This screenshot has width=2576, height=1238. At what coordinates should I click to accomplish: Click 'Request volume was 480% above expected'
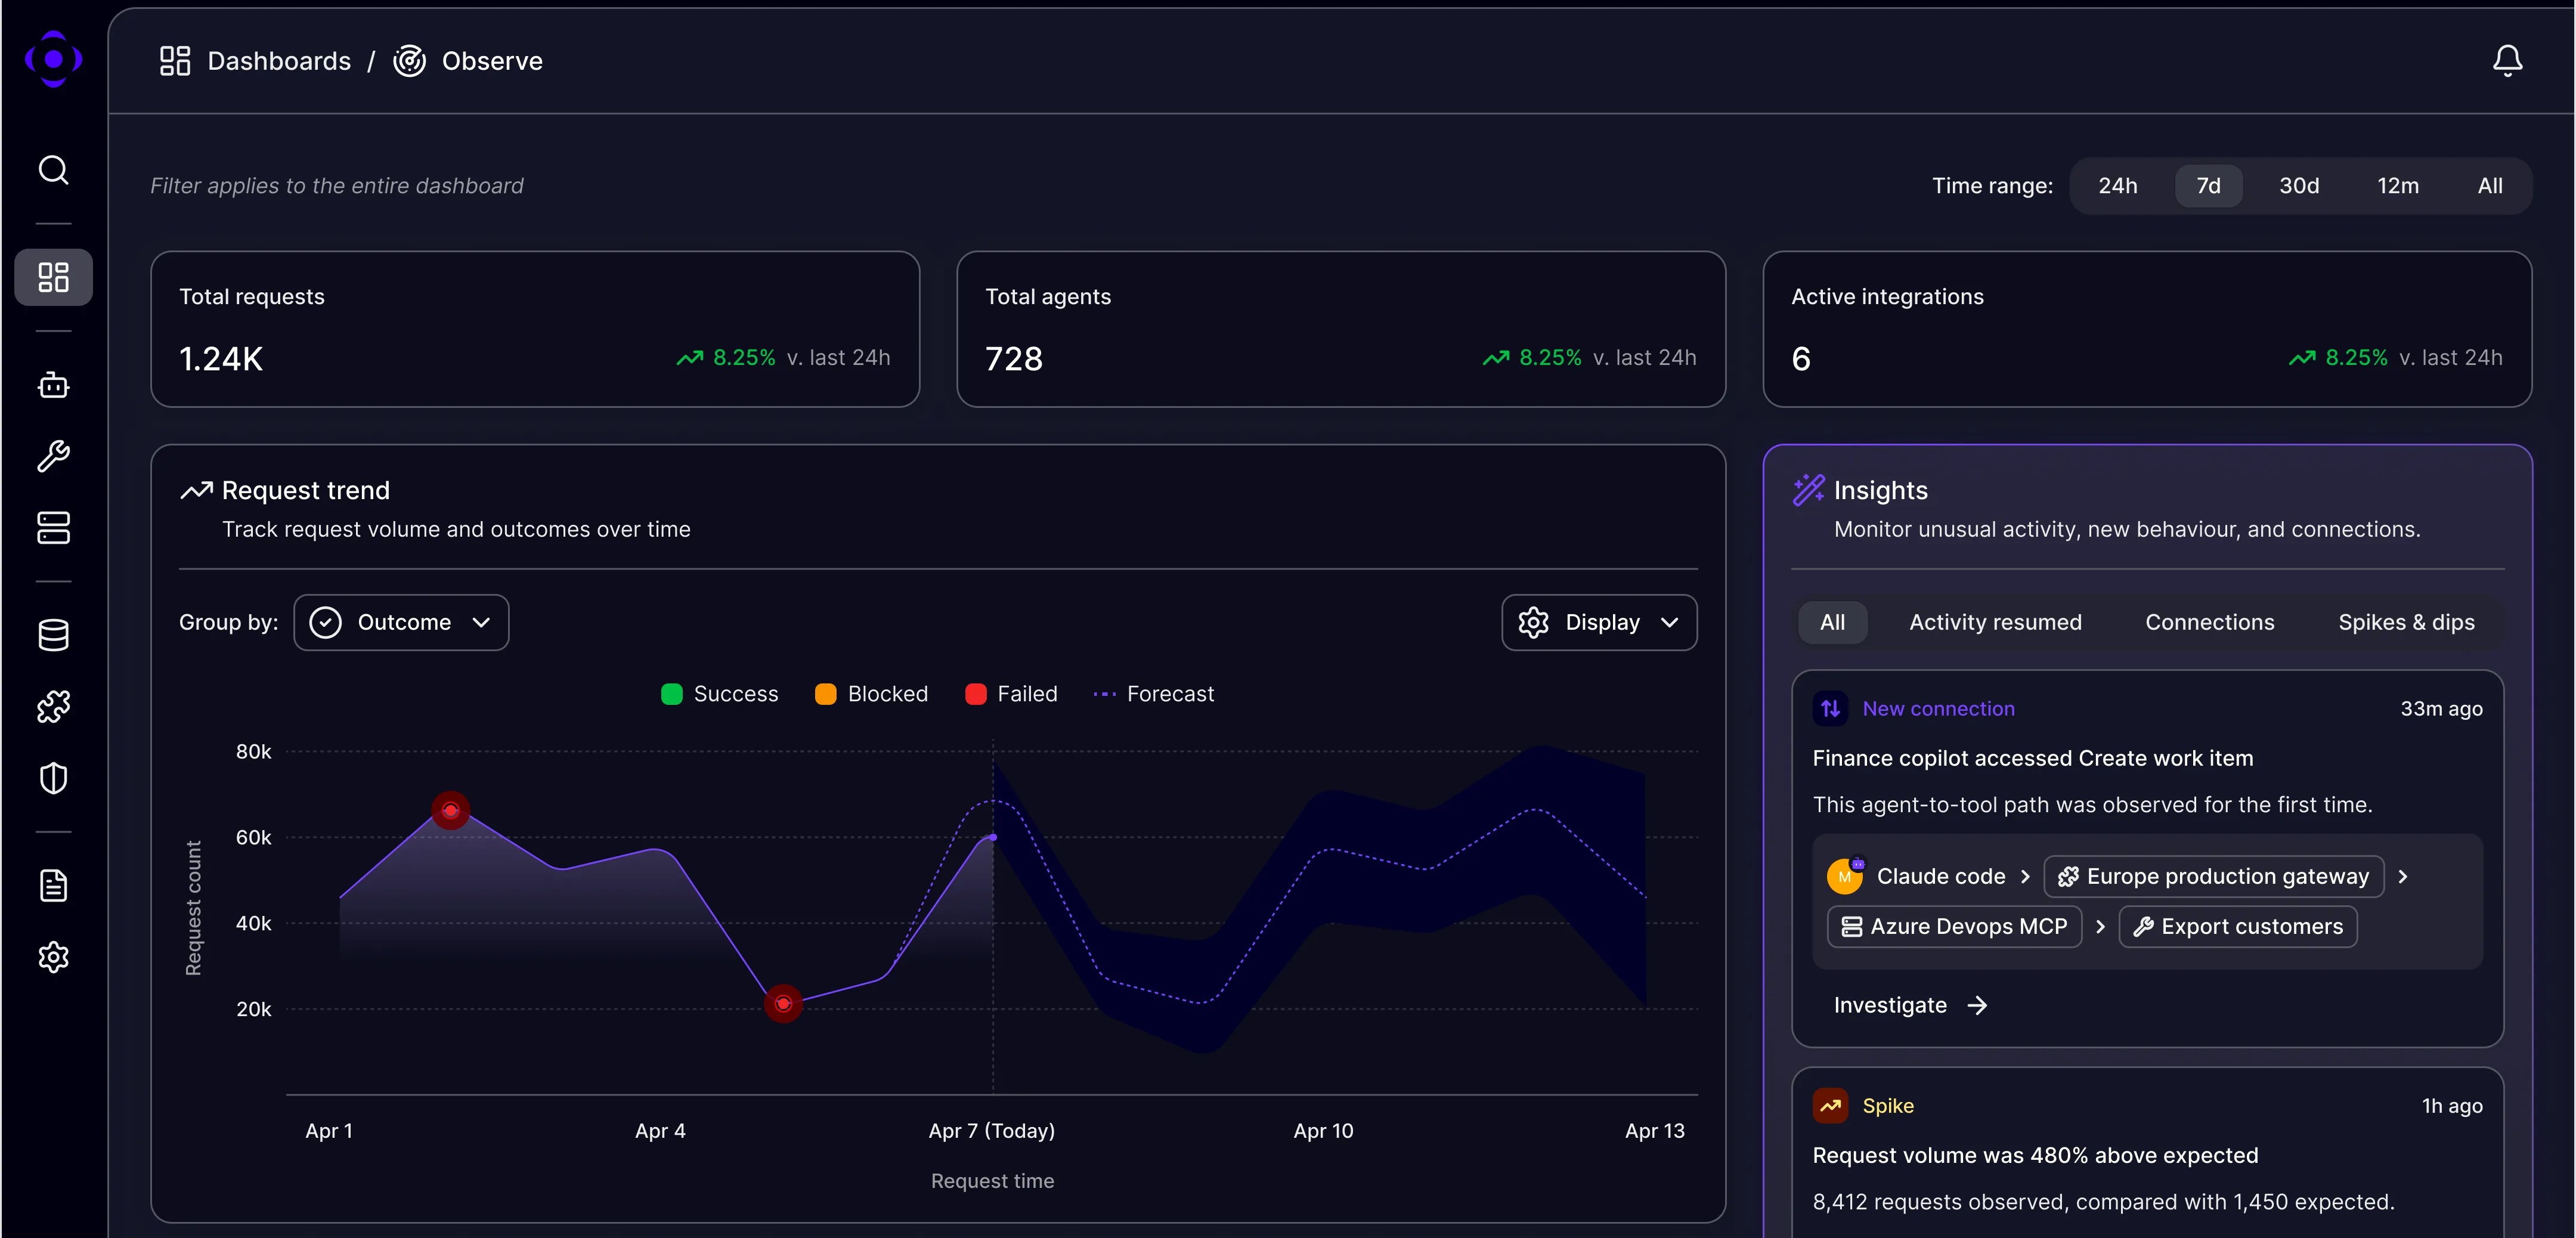point(2035,1155)
